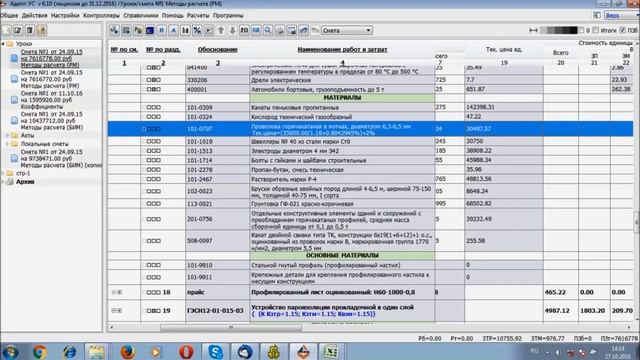The width and height of the screenshot is (640, 360).
Task: Open the Расчеты menu
Action: [198, 16]
